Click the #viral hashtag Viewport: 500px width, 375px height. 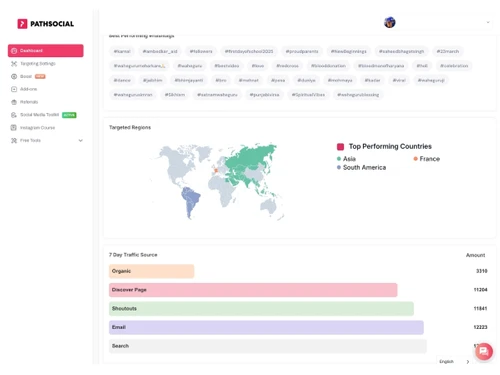[x=399, y=80]
